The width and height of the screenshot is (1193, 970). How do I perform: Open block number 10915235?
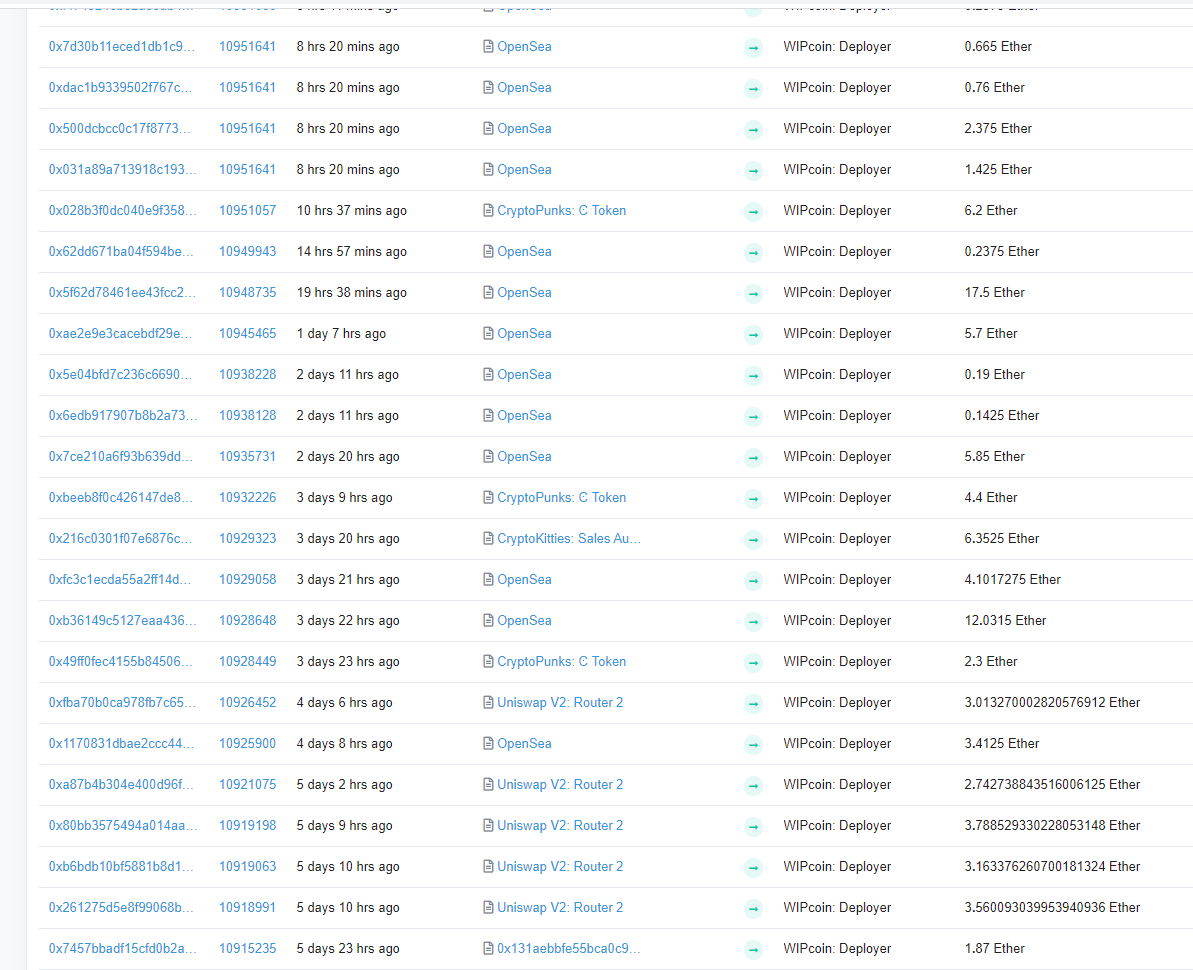click(247, 950)
